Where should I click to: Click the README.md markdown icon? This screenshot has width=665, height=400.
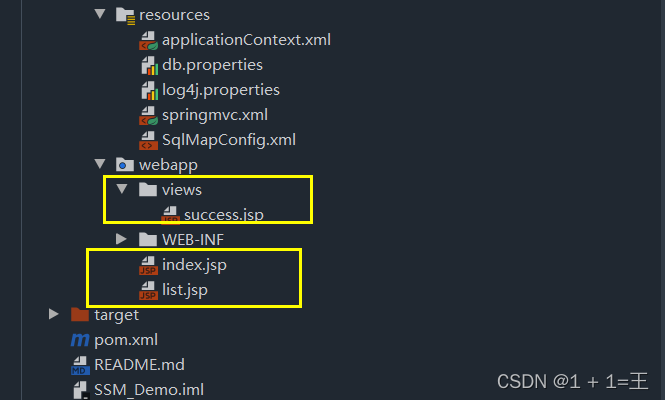pos(80,365)
